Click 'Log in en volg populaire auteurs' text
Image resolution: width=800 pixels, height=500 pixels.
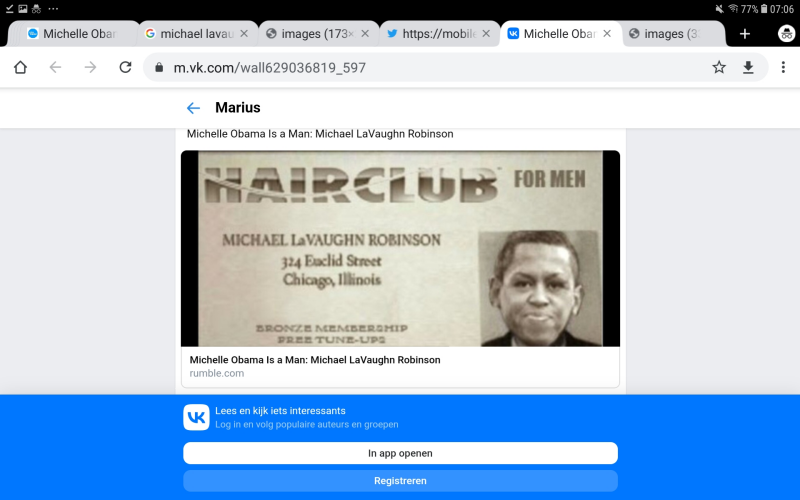click(x=307, y=424)
